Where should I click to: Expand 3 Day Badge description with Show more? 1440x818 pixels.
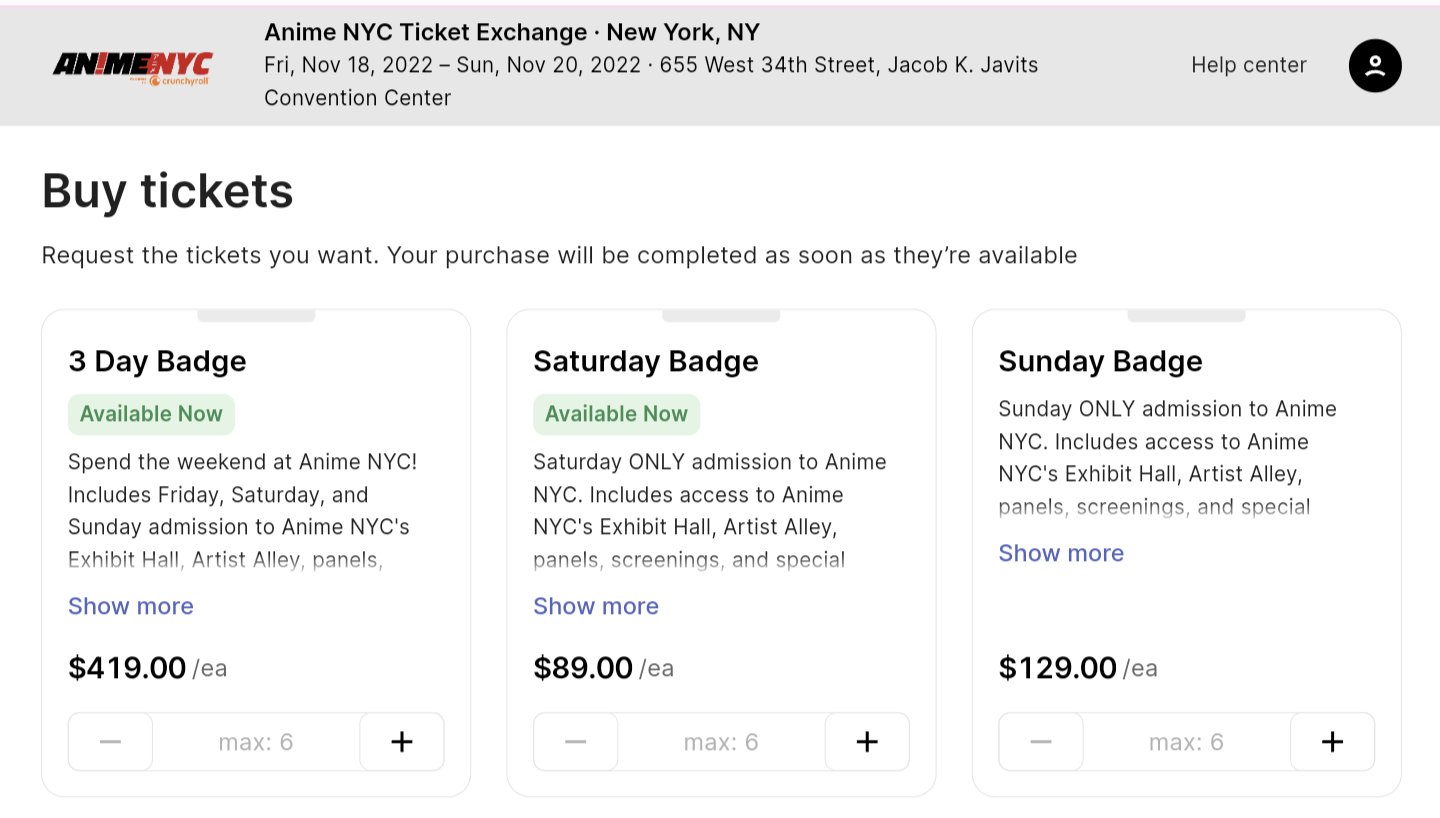(131, 606)
